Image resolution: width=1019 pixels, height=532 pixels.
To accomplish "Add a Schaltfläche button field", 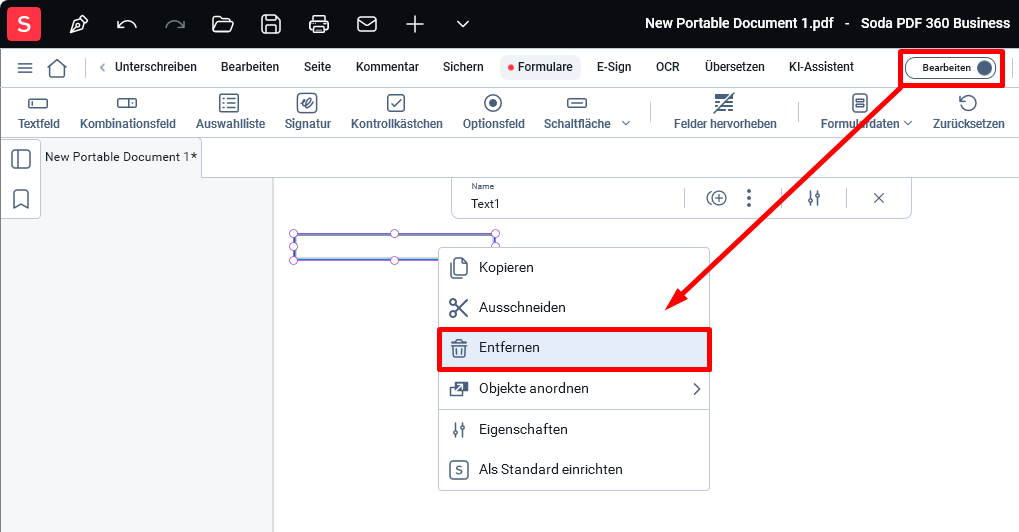I will 577,112.
